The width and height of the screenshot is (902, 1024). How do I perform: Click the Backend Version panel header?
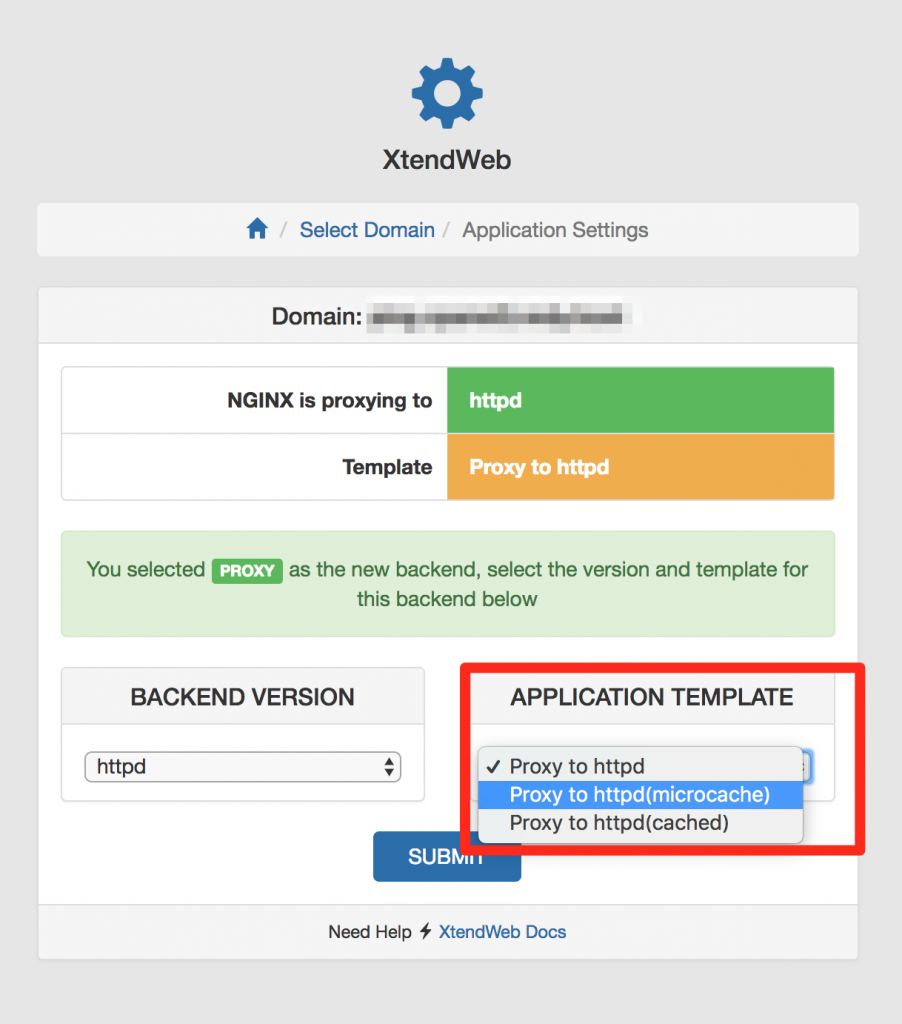point(242,697)
